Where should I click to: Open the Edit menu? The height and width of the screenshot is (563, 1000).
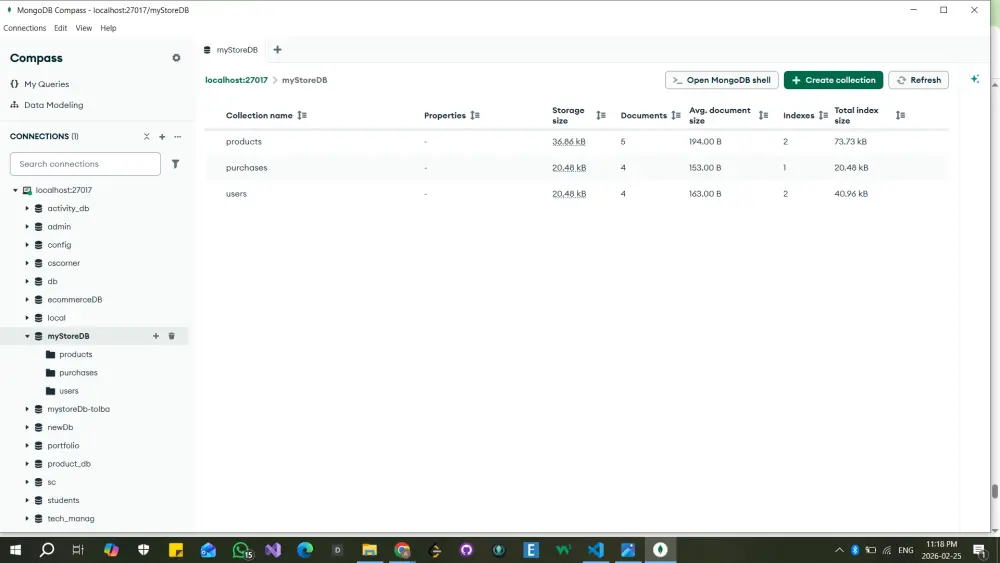click(x=61, y=28)
